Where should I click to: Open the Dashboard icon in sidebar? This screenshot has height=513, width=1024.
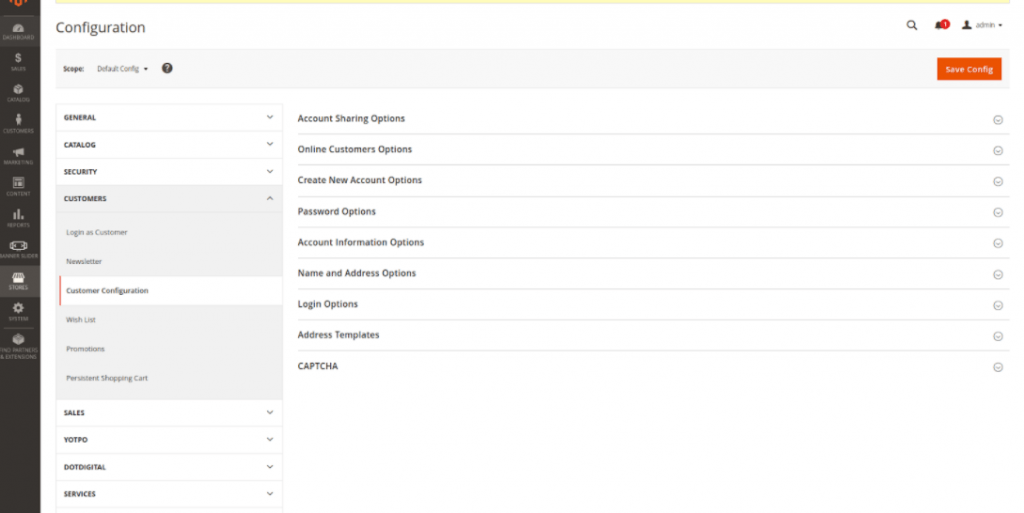(x=19, y=30)
